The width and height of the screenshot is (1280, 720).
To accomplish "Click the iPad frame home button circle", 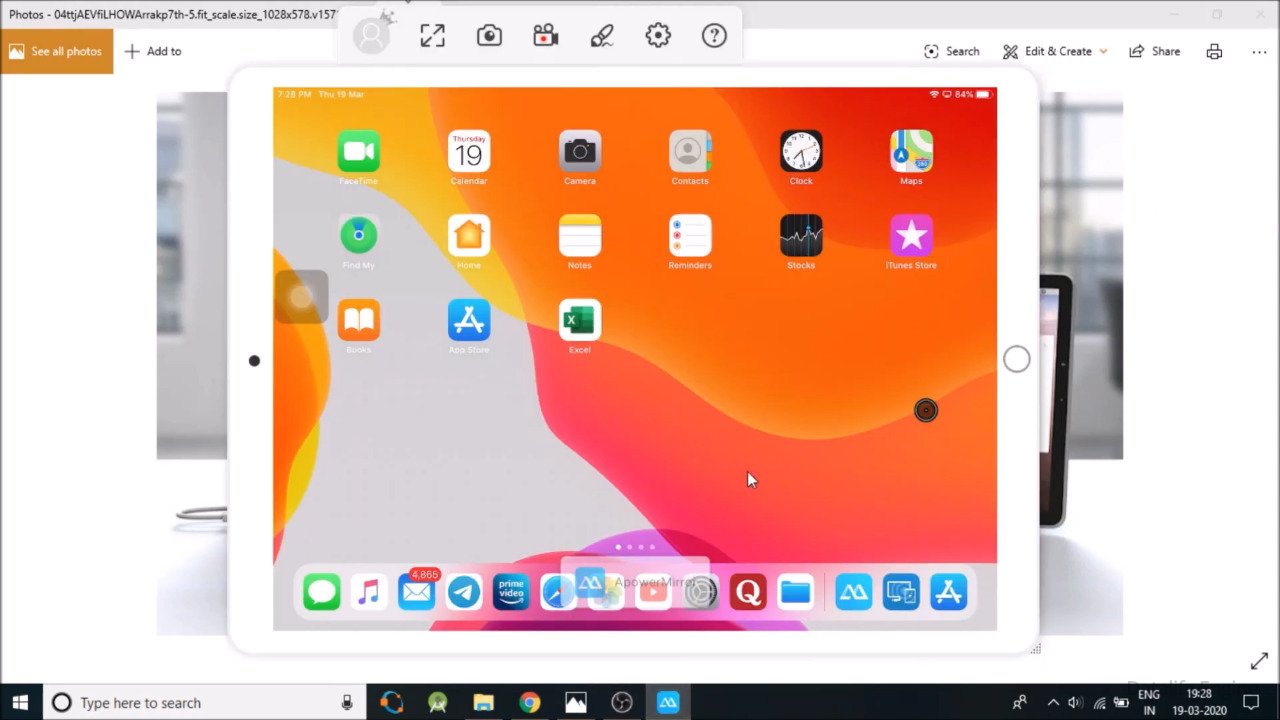I will pos(1016,360).
